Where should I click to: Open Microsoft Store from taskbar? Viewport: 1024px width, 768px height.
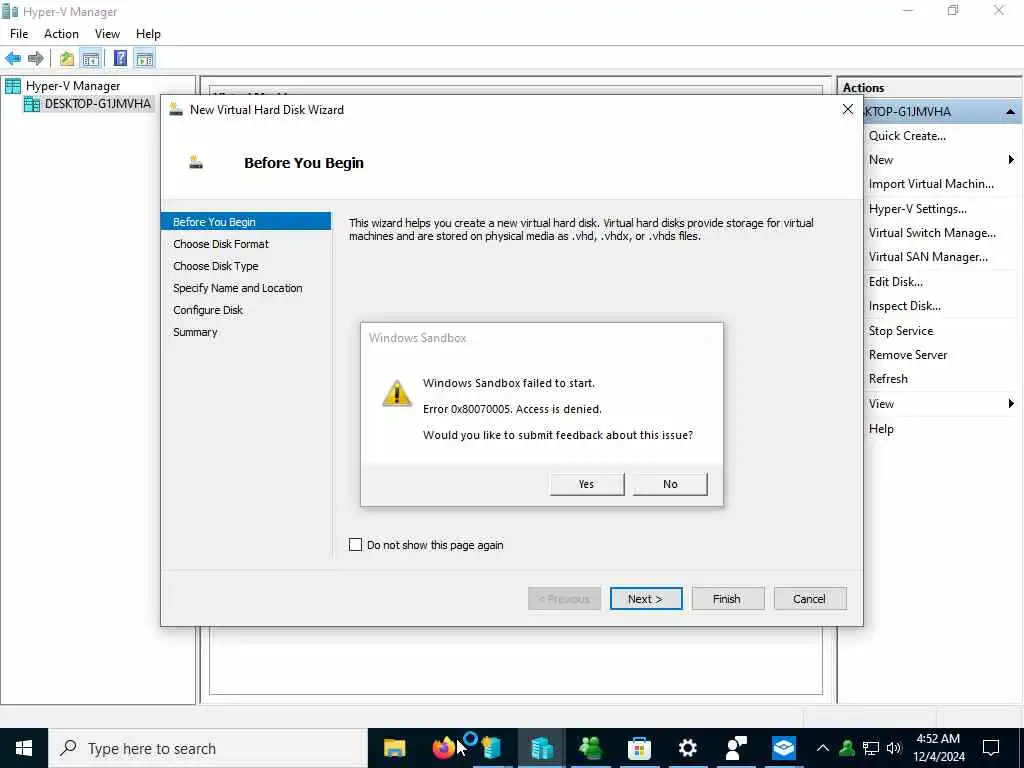point(639,748)
